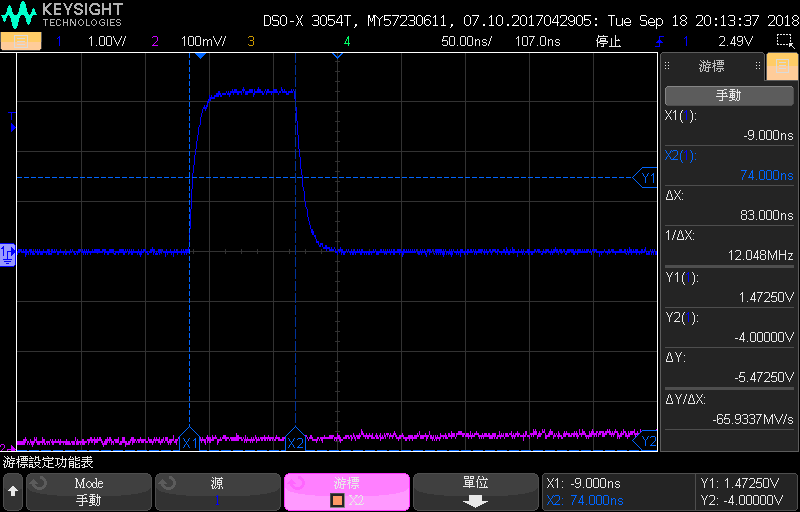The image size is (800, 512).
Task: Click the orange sidebar list icon
Action: pos(783,66)
